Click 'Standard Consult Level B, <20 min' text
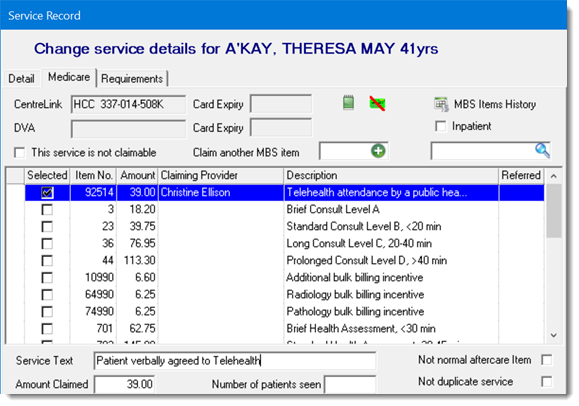Image resolution: width=579 pixels, height=406 pixels. (364, 226)
